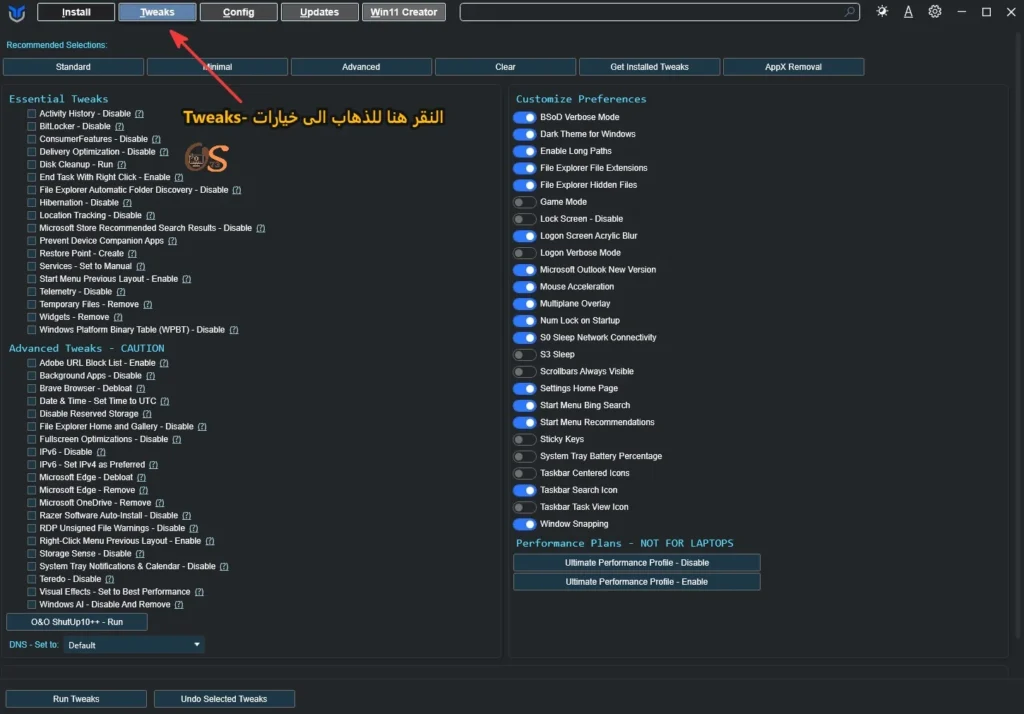Open help icon for Restore Point - Create

tap(133, 253)
